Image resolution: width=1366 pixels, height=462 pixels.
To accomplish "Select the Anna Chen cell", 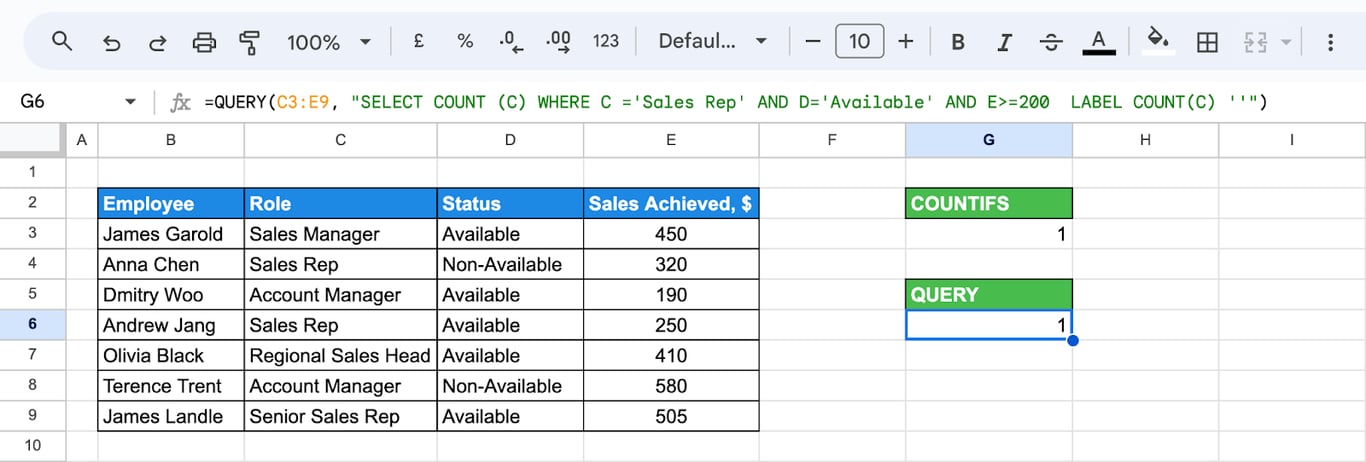I will click(x=171, y=264).
